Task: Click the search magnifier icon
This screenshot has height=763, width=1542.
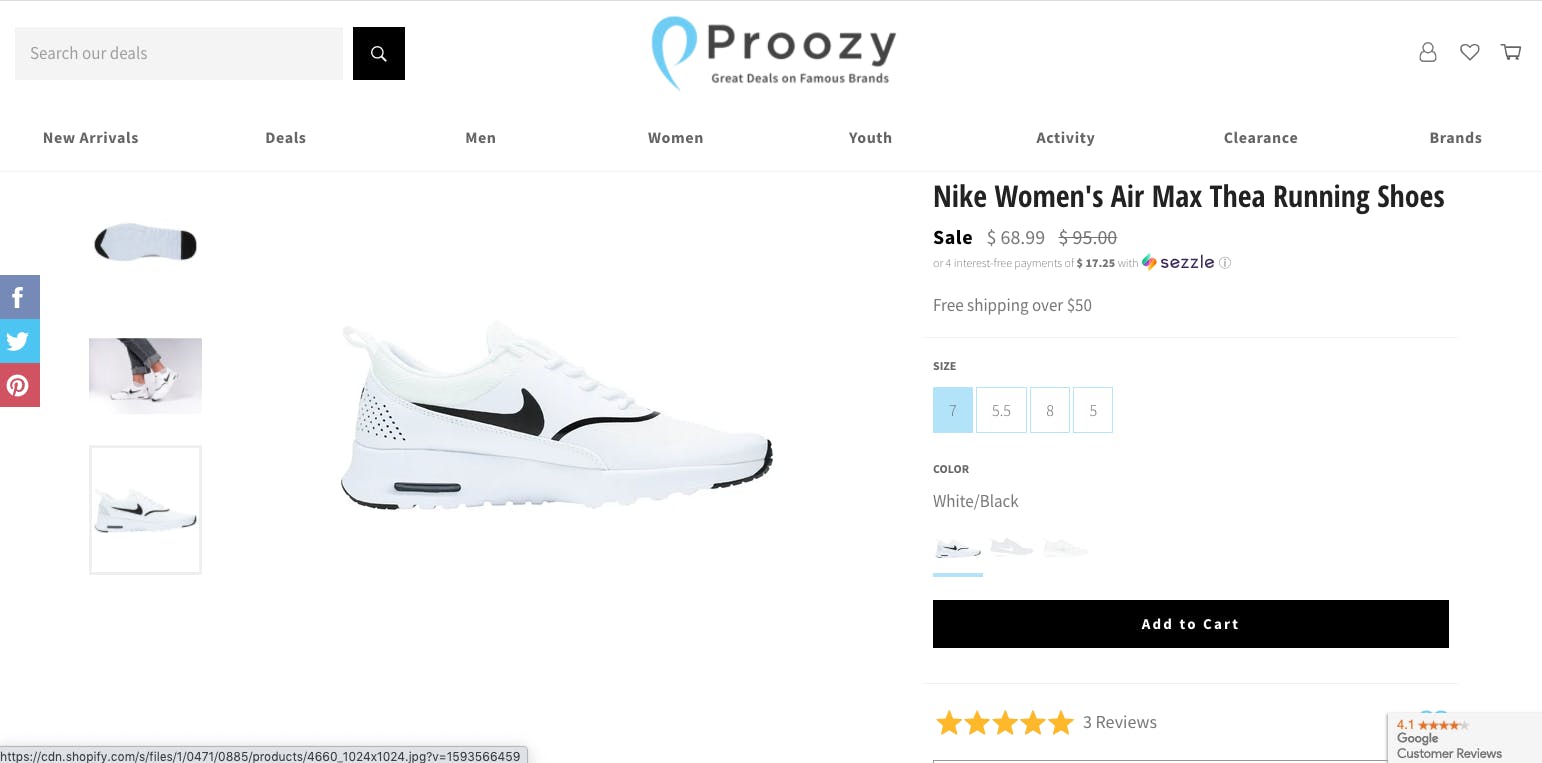Action: 378,53
